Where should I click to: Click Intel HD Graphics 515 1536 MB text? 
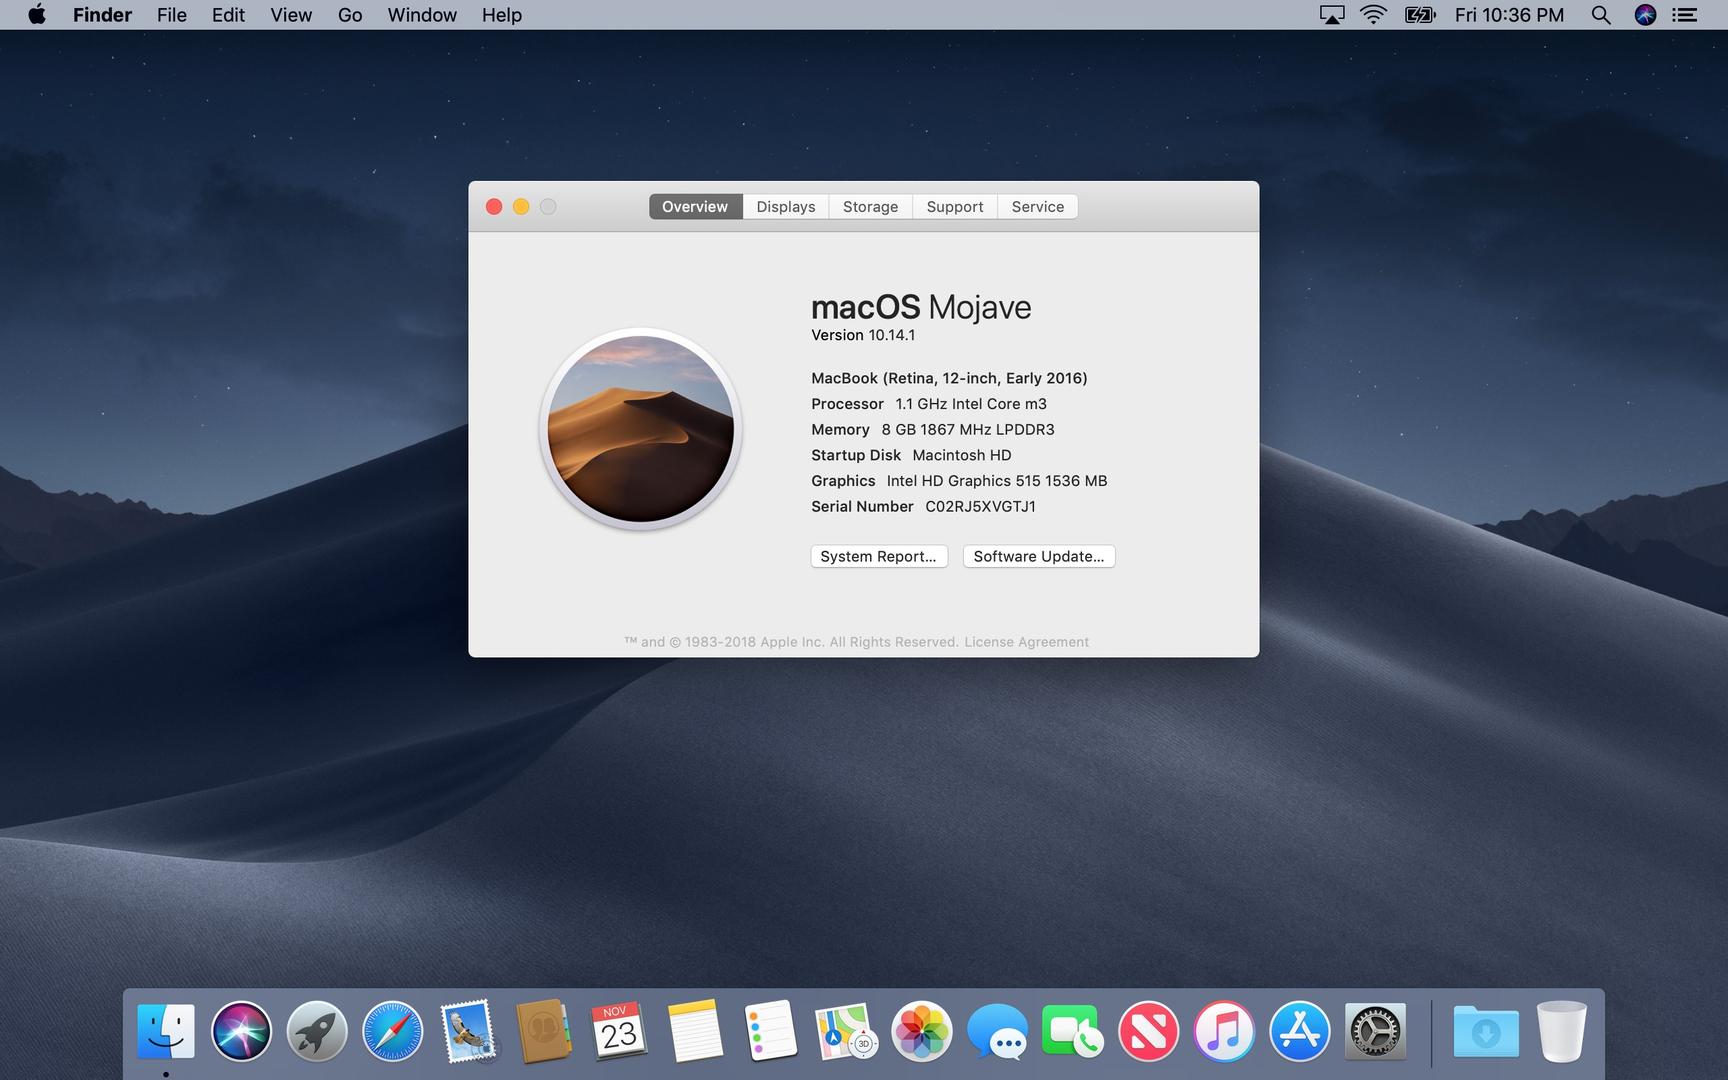(x=997, y=481)
